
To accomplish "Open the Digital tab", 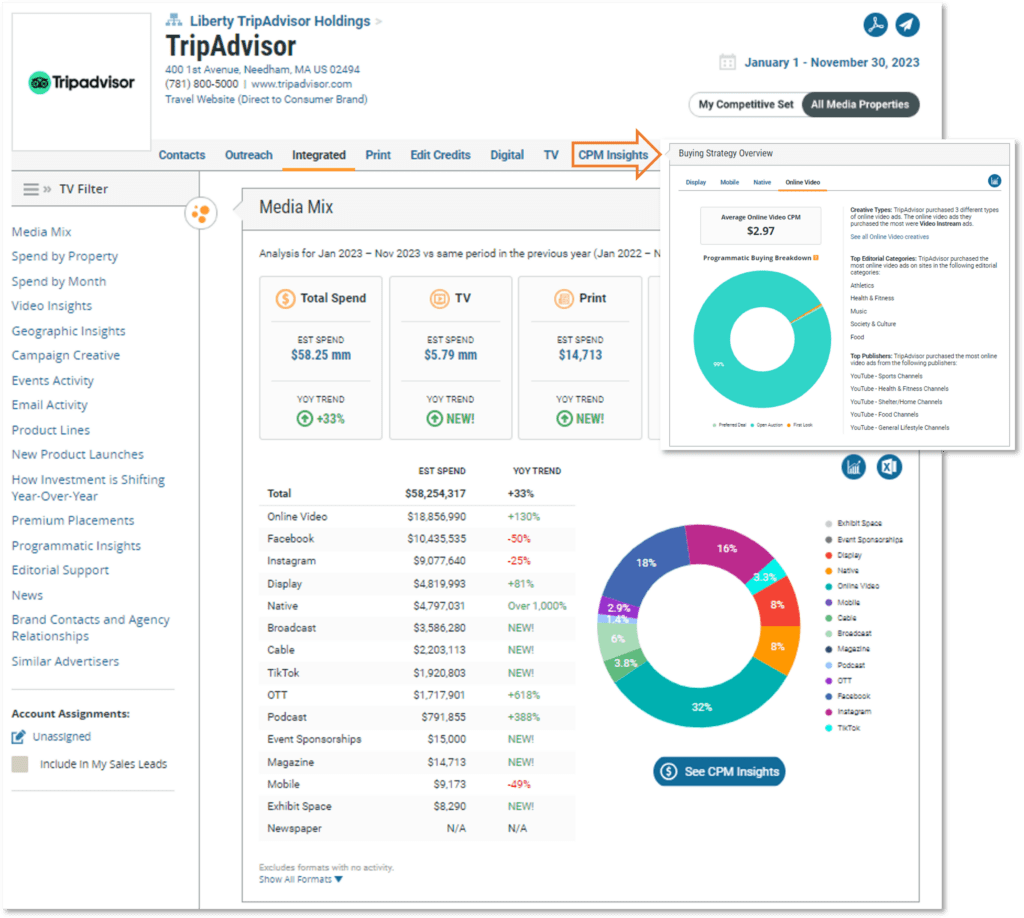I will [507, 155].
